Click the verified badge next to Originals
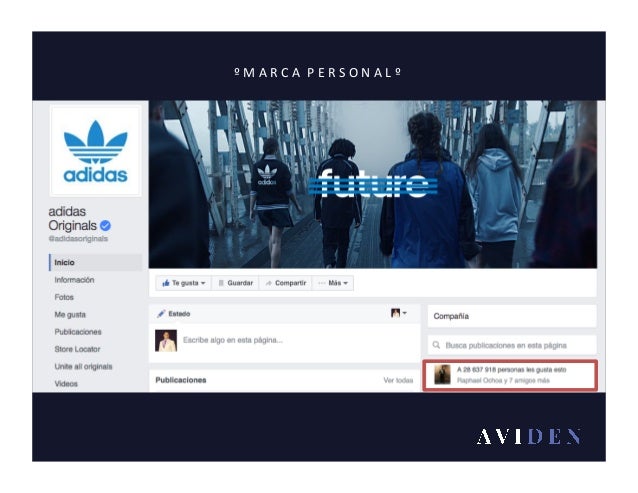The image size is (638, 493). pyautogui.click(x=105, y=225)
